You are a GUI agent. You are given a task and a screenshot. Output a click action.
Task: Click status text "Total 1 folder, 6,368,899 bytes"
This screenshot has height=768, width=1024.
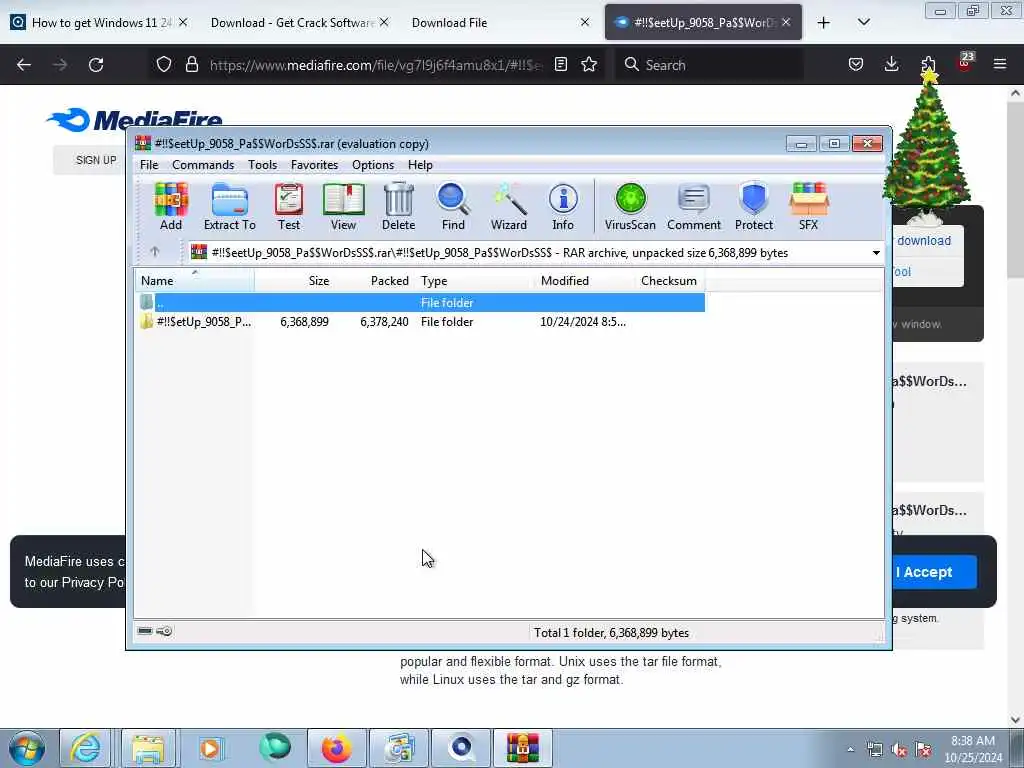pos(611,633)
